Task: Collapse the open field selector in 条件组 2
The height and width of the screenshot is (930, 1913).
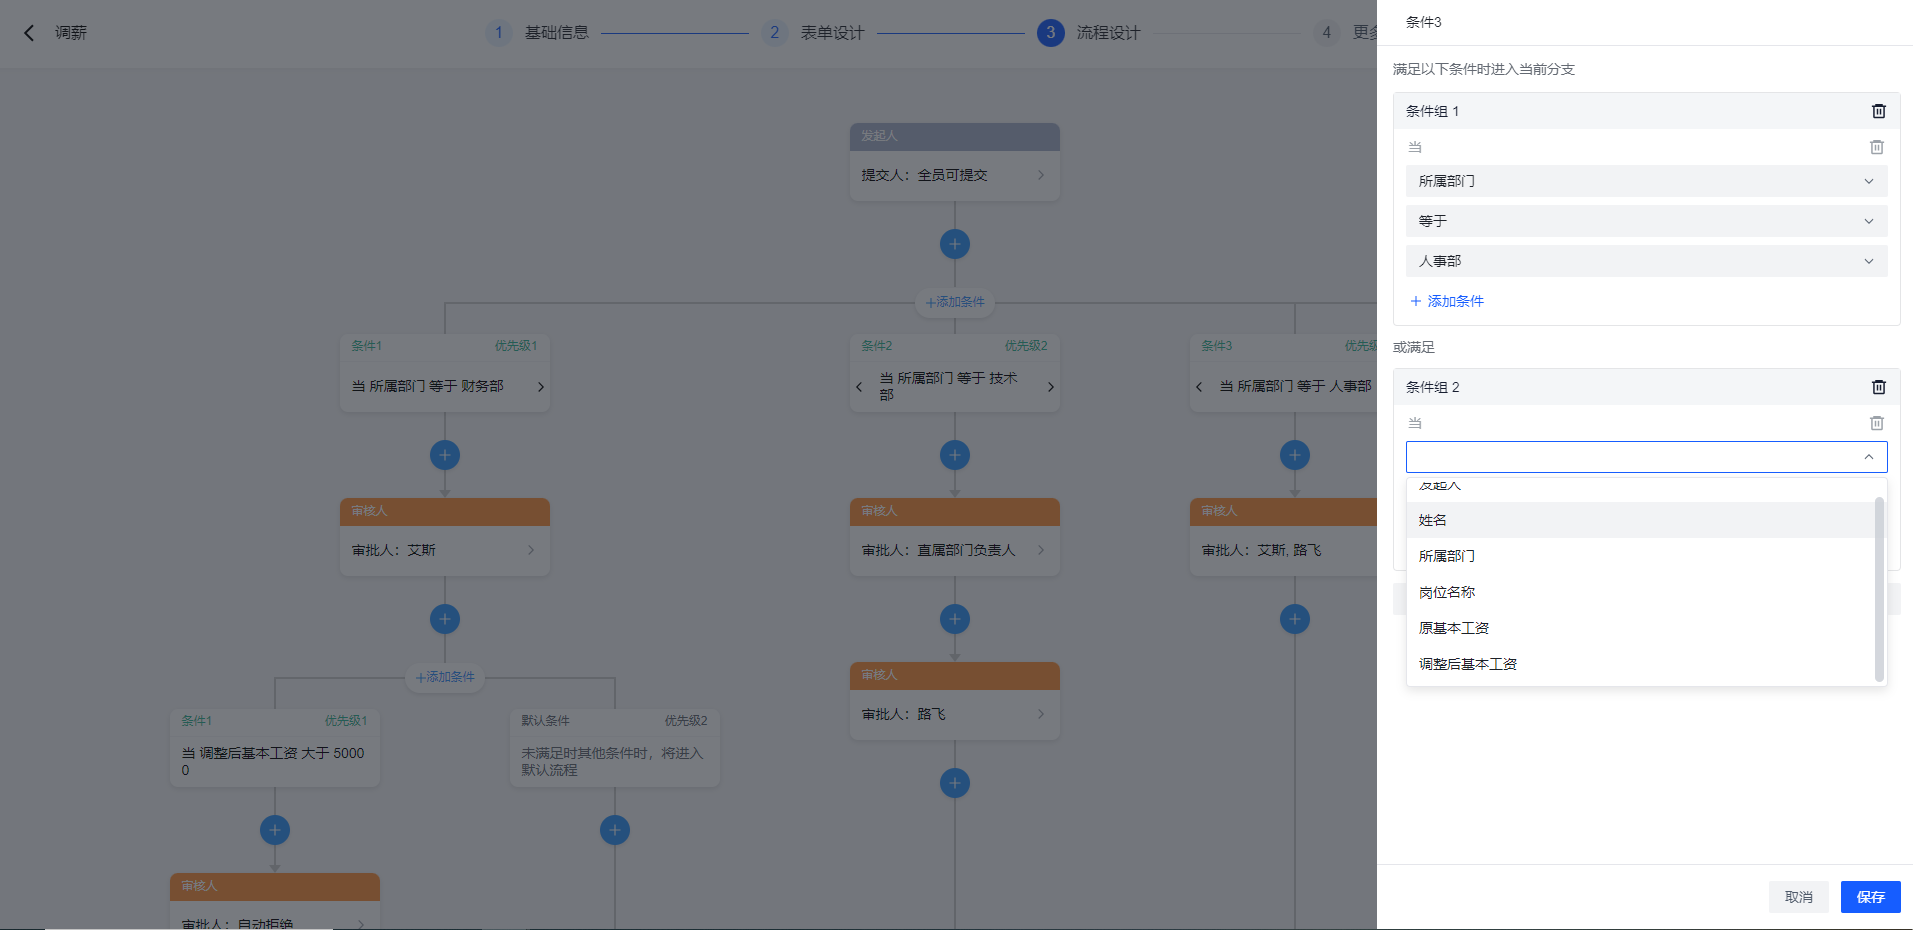Action: click(1868, 457)
